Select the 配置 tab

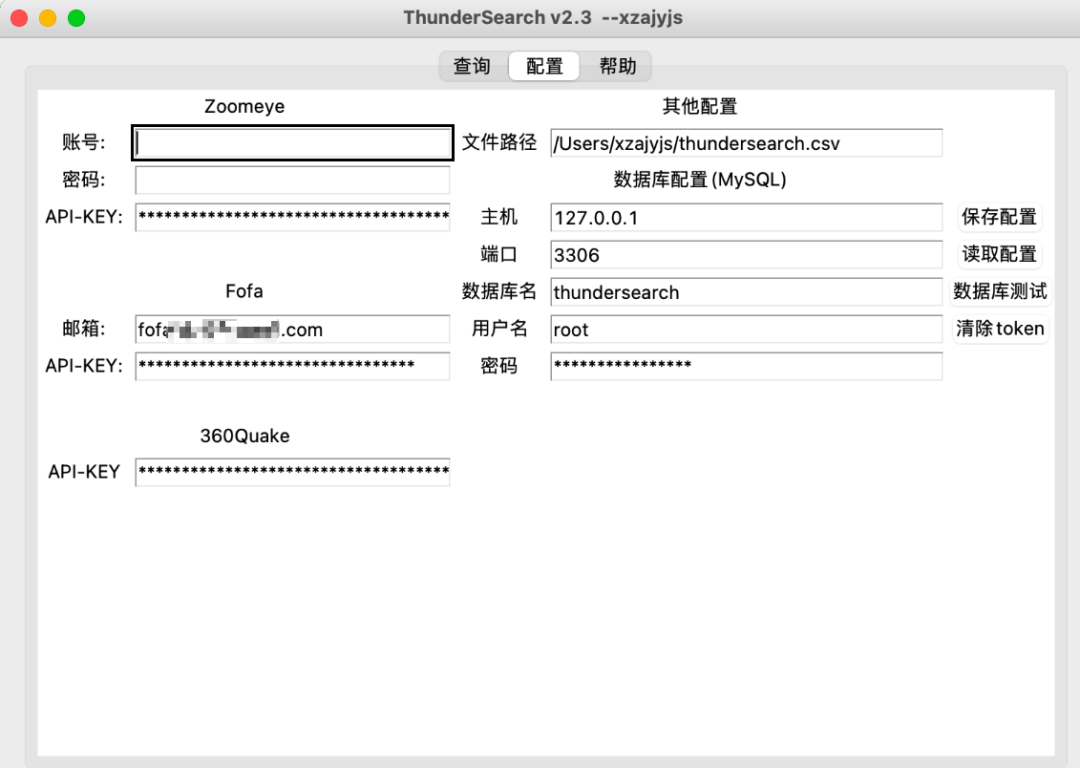click(544, 66)
